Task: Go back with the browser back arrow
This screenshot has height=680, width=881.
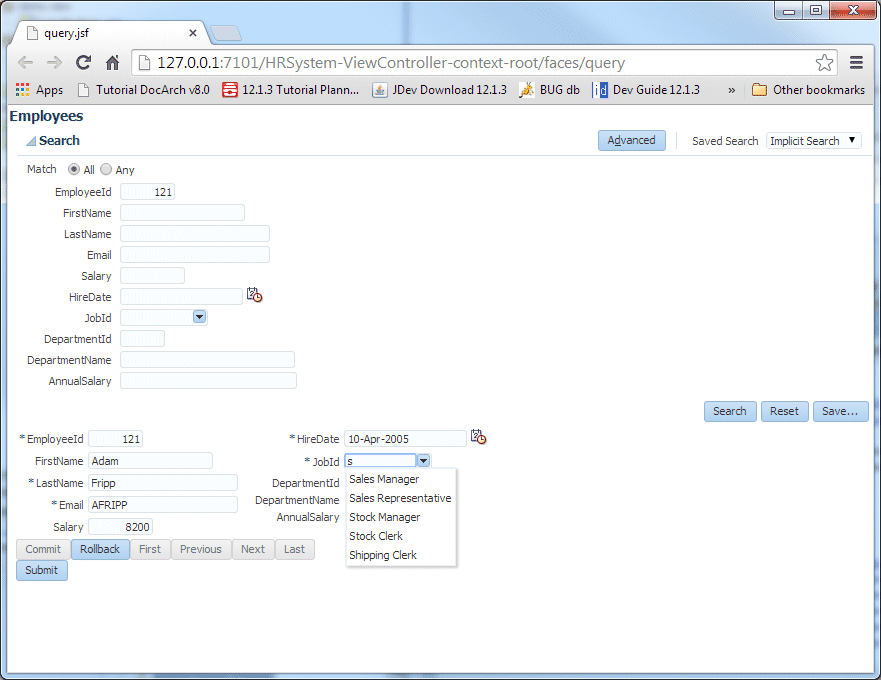Action: [x=25, y=62]
